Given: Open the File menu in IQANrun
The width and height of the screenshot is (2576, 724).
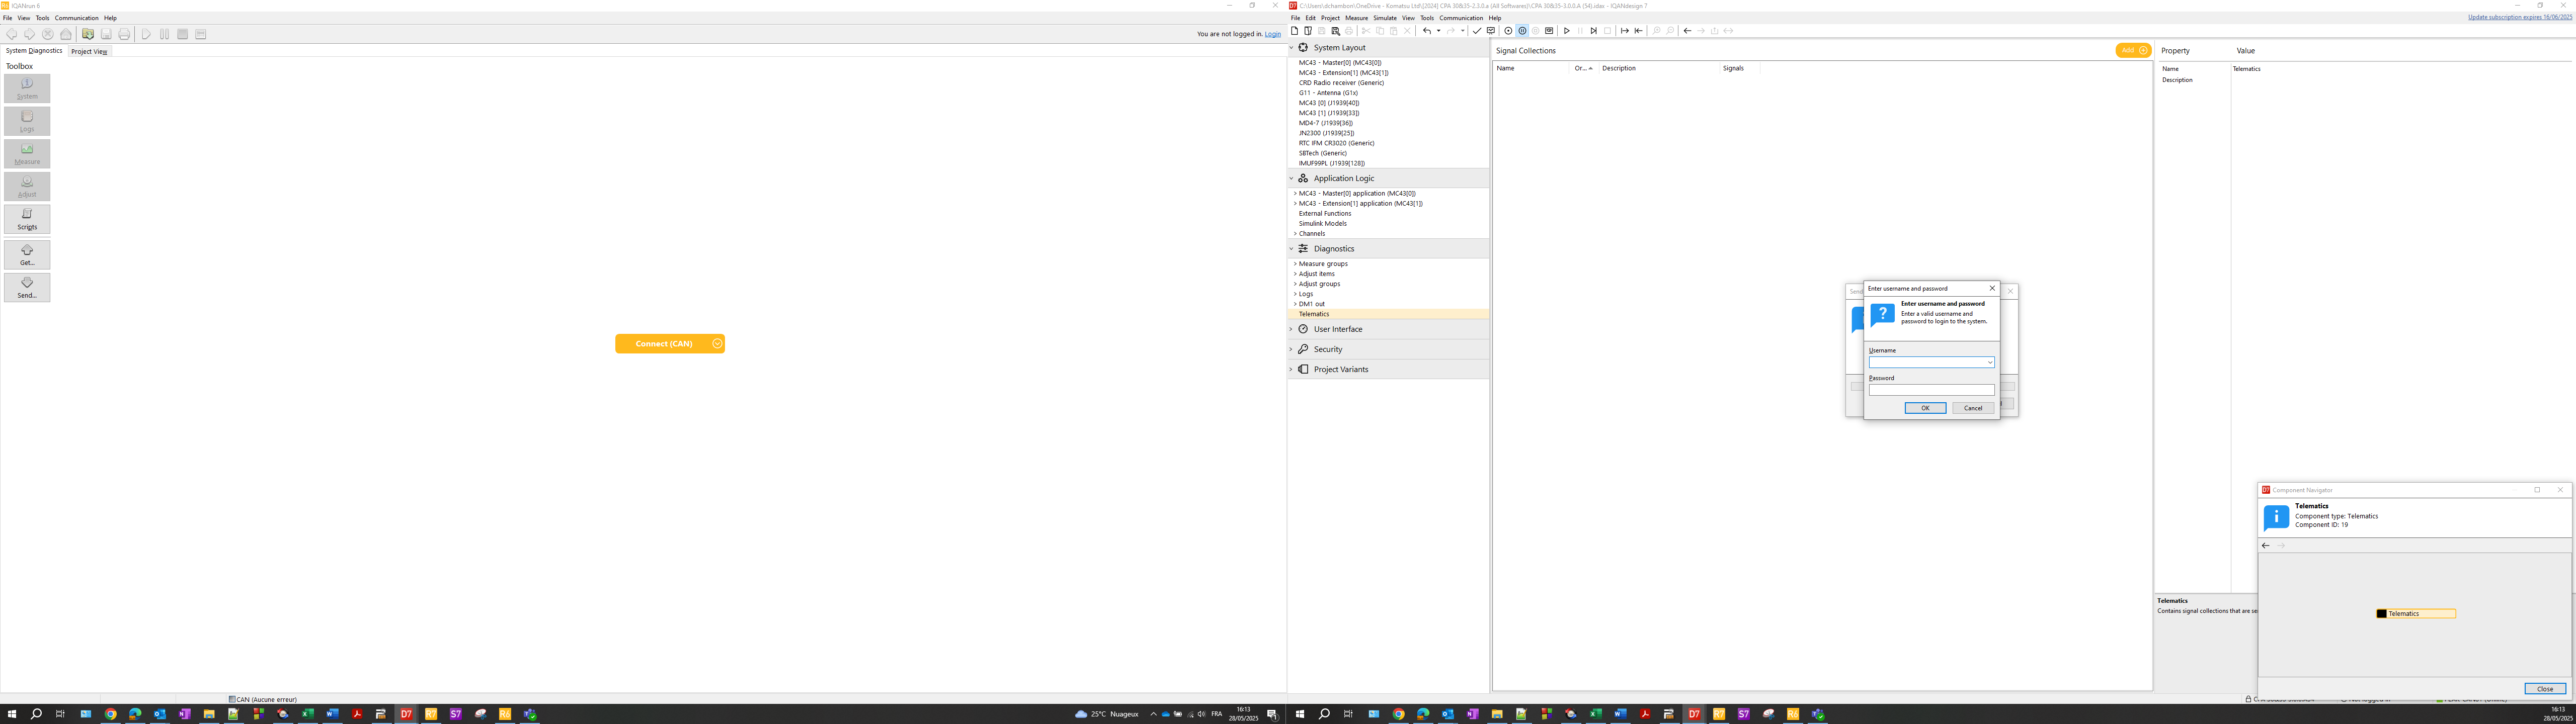Looking at the screenshot, I should 7,18.
